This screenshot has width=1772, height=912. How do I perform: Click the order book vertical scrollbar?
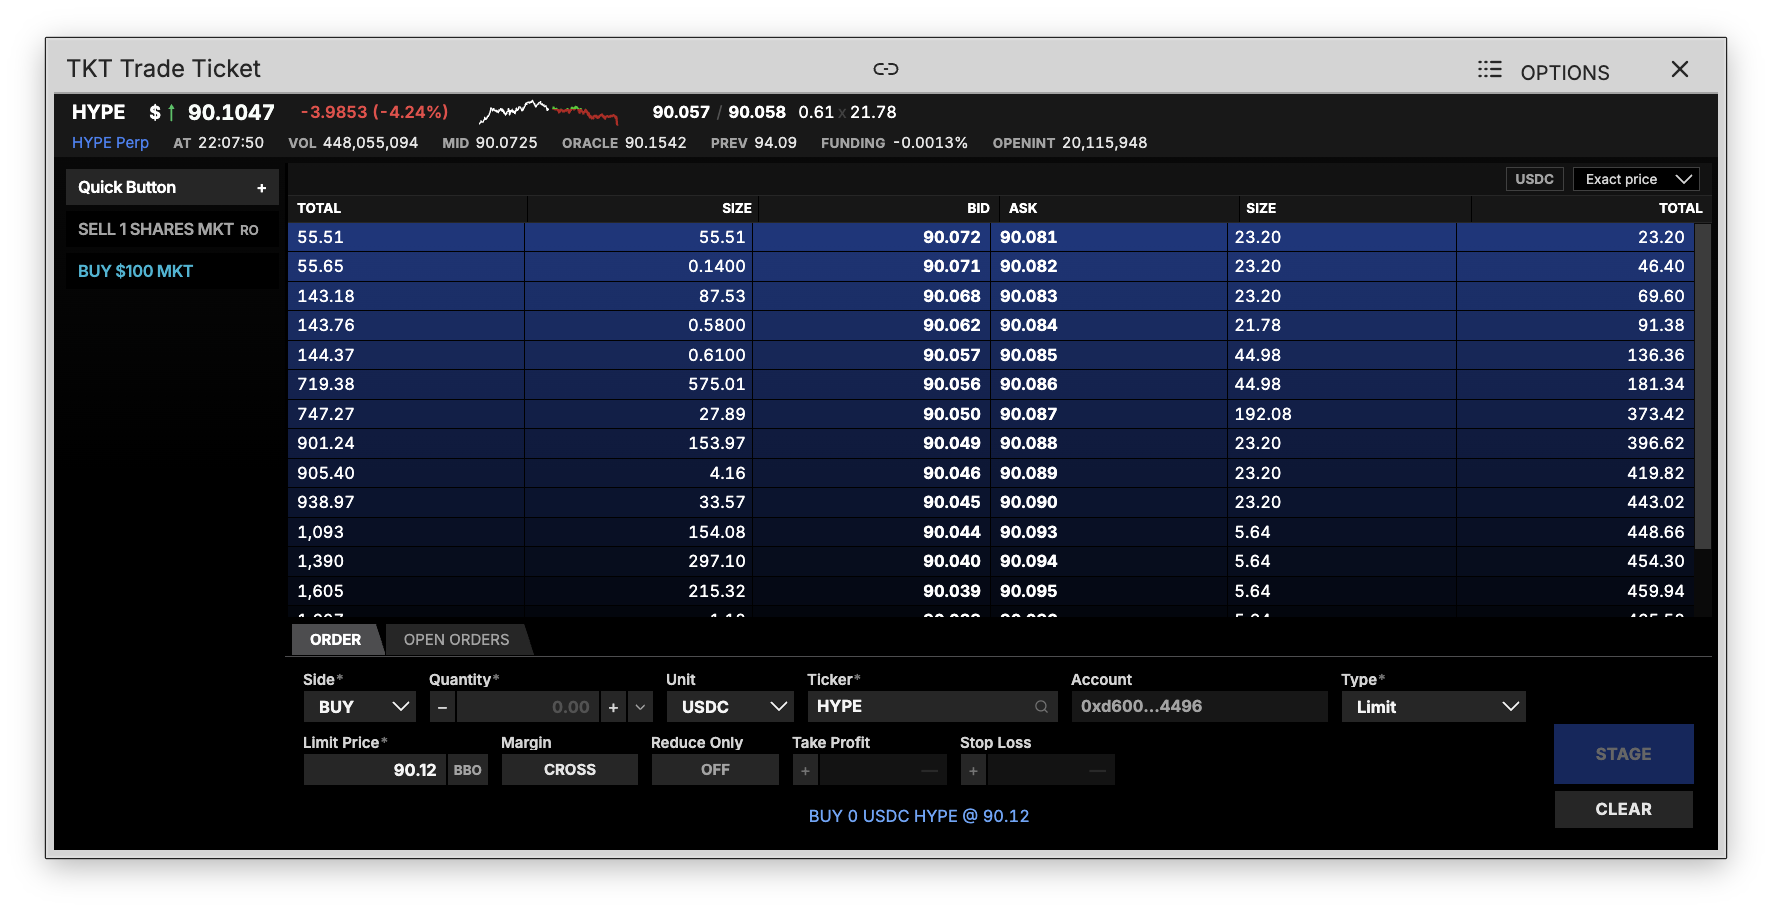(x=1703, y=386)
